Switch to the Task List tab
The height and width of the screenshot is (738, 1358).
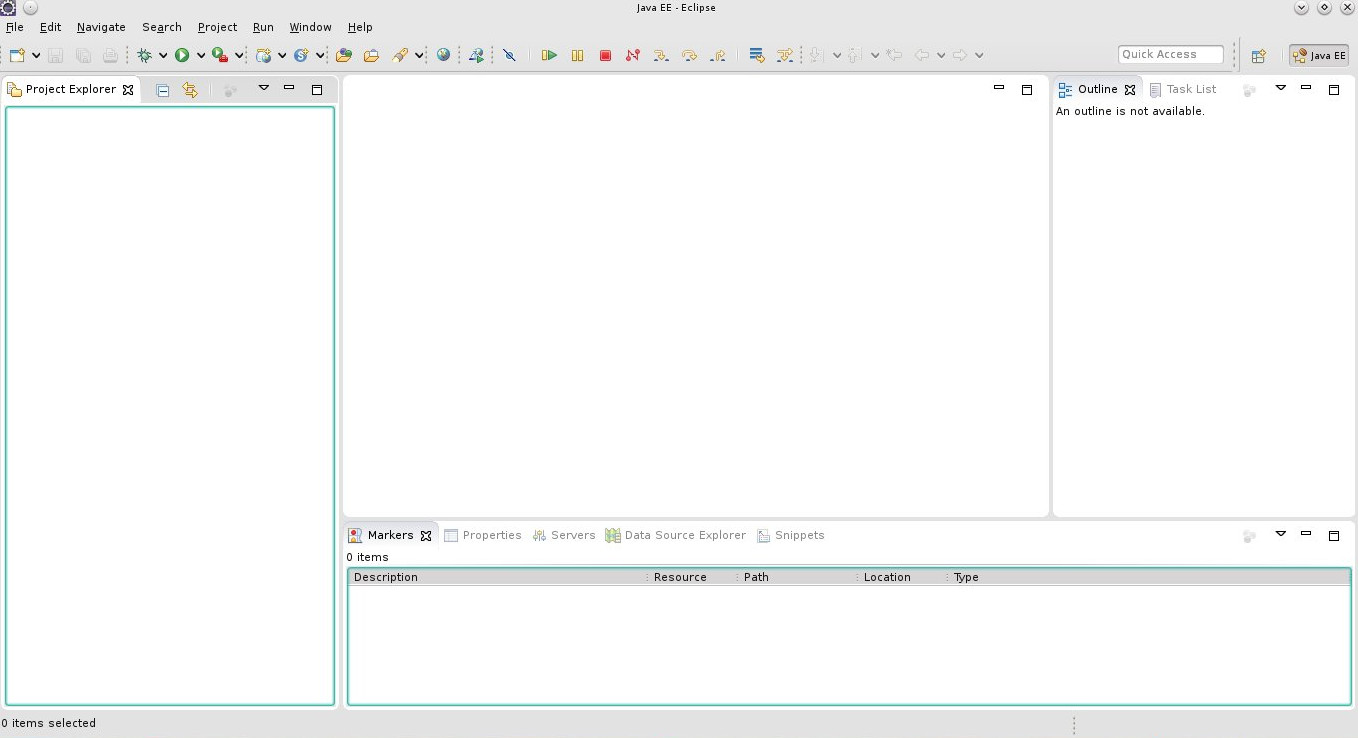pyautogui.click(x=1183, y=89)
